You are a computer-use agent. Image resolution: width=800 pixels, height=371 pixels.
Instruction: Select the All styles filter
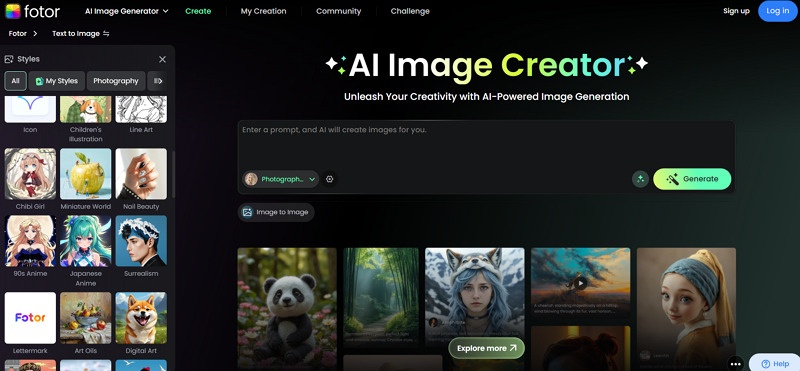tap(15, 81)
